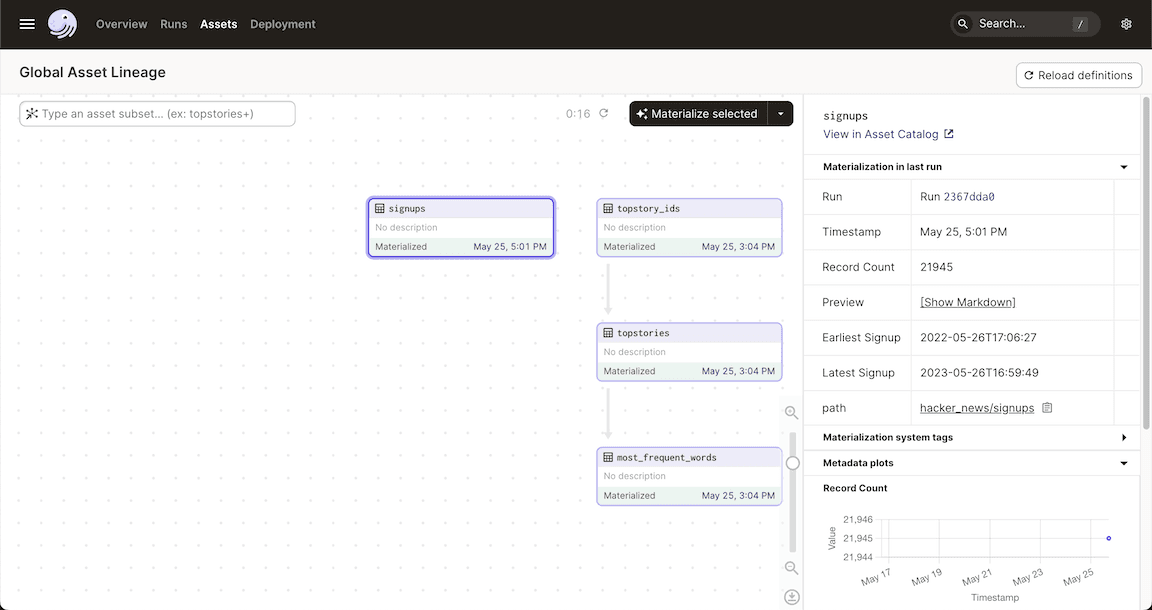Screen dimensions: 1152x610
Task: Open the Materialize selected dropdown arrow
Action: (x=781, y=113)
